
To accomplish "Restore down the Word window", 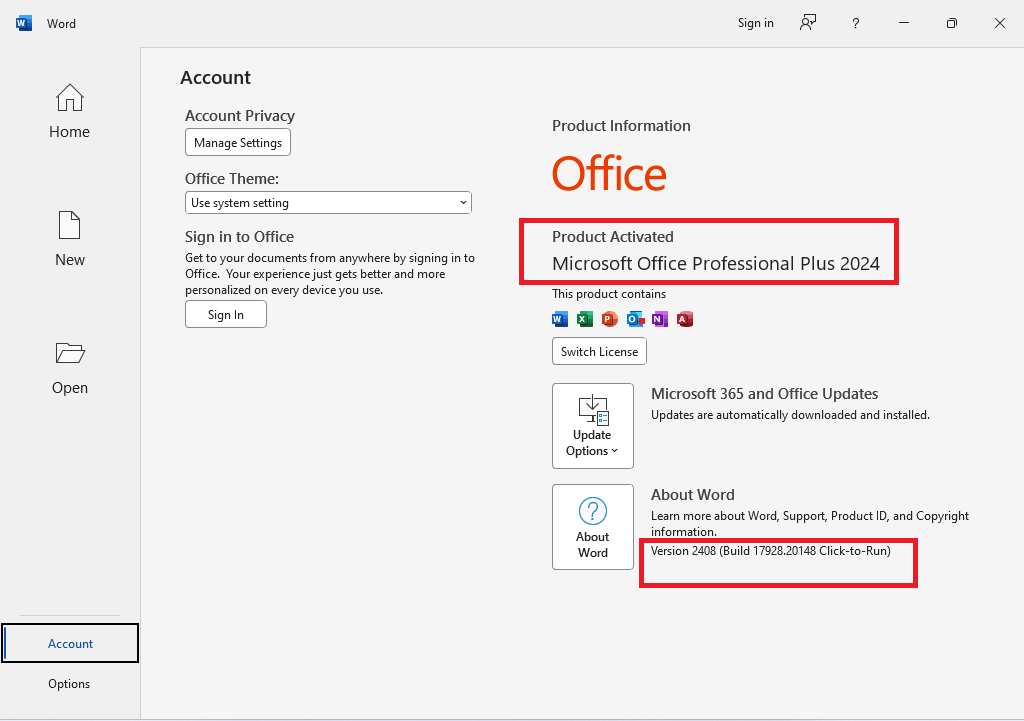I will 952,24.
